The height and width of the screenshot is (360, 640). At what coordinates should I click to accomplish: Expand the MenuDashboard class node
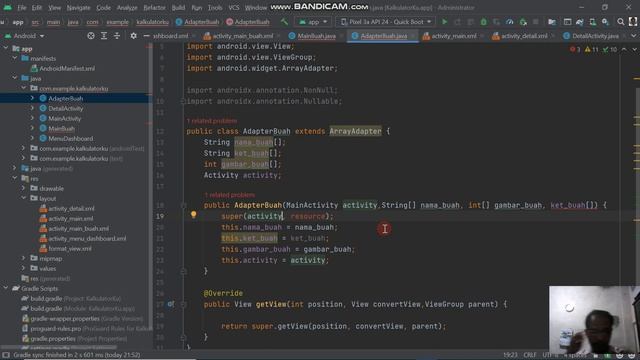[32, 138]
